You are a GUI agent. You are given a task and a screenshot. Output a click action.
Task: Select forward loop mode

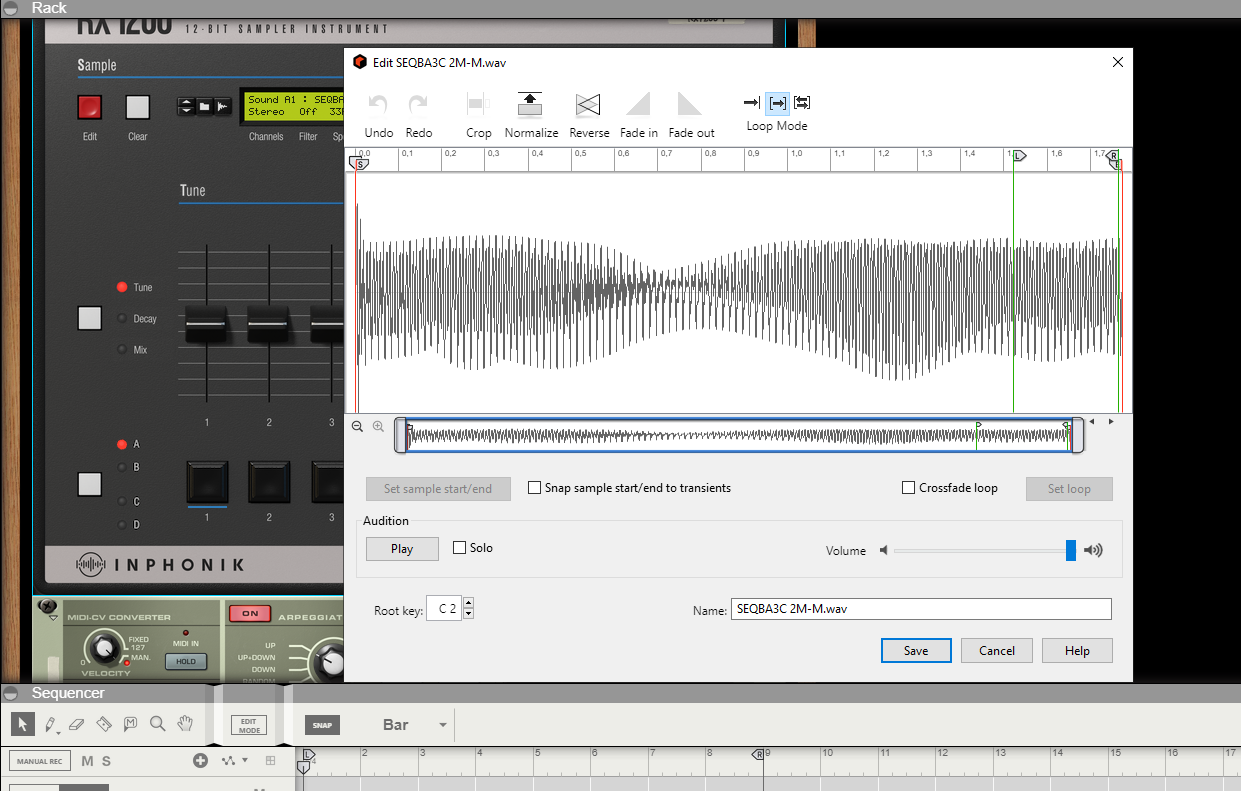777,102
